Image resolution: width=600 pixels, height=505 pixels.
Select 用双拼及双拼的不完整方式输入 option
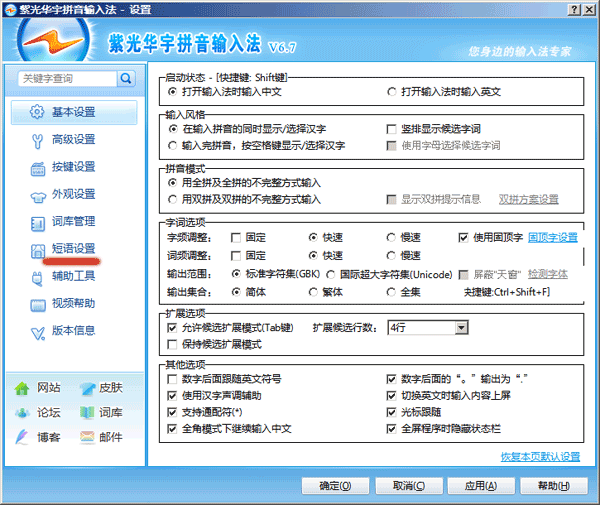click(x=173, y=200)
